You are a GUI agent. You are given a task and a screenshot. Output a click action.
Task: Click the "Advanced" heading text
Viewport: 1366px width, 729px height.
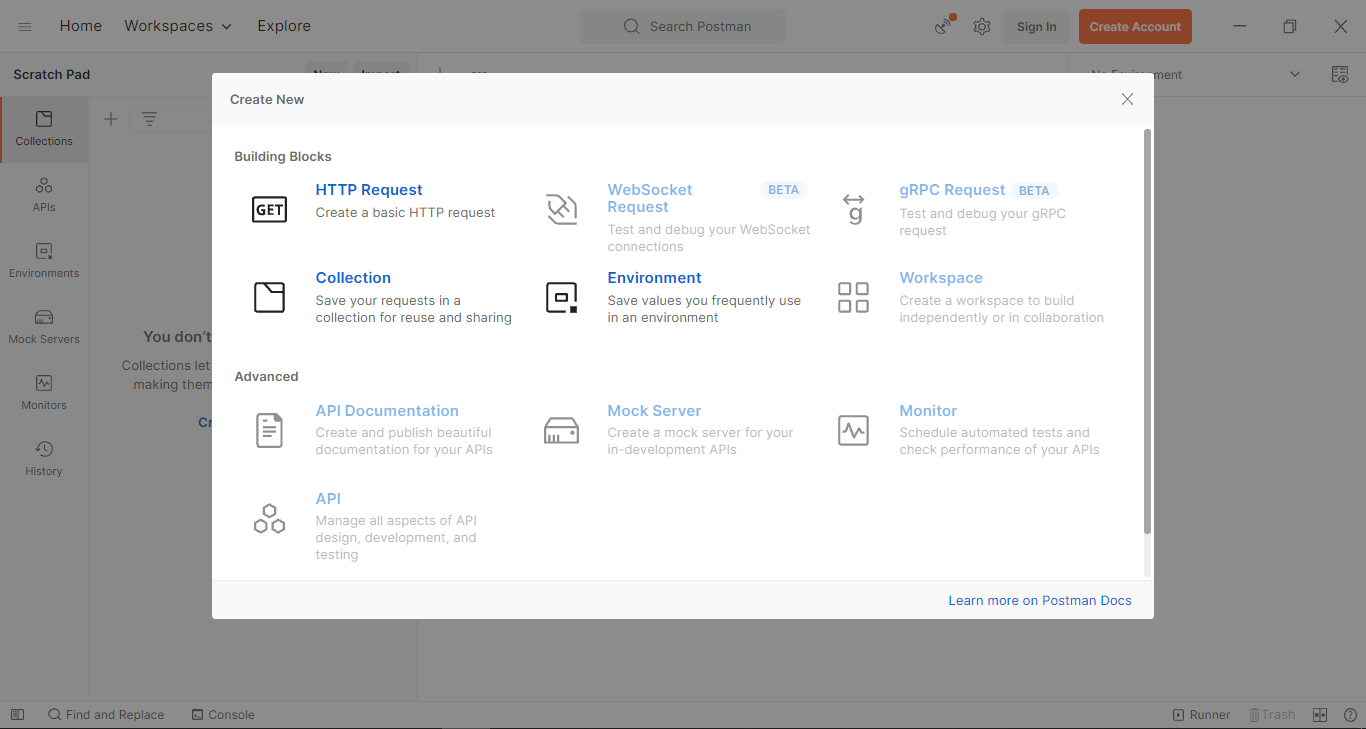(x=266, y=377)
